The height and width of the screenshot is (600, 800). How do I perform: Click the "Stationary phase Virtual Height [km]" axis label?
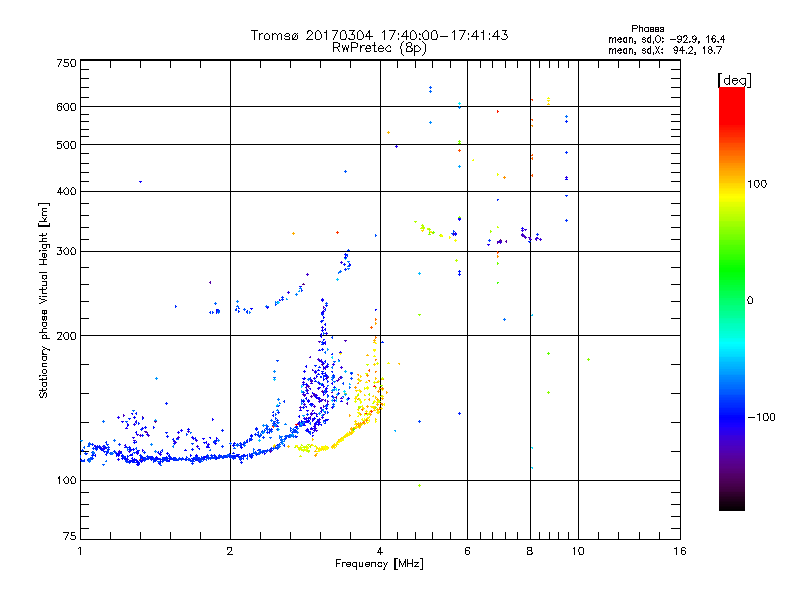coord(43,301)
